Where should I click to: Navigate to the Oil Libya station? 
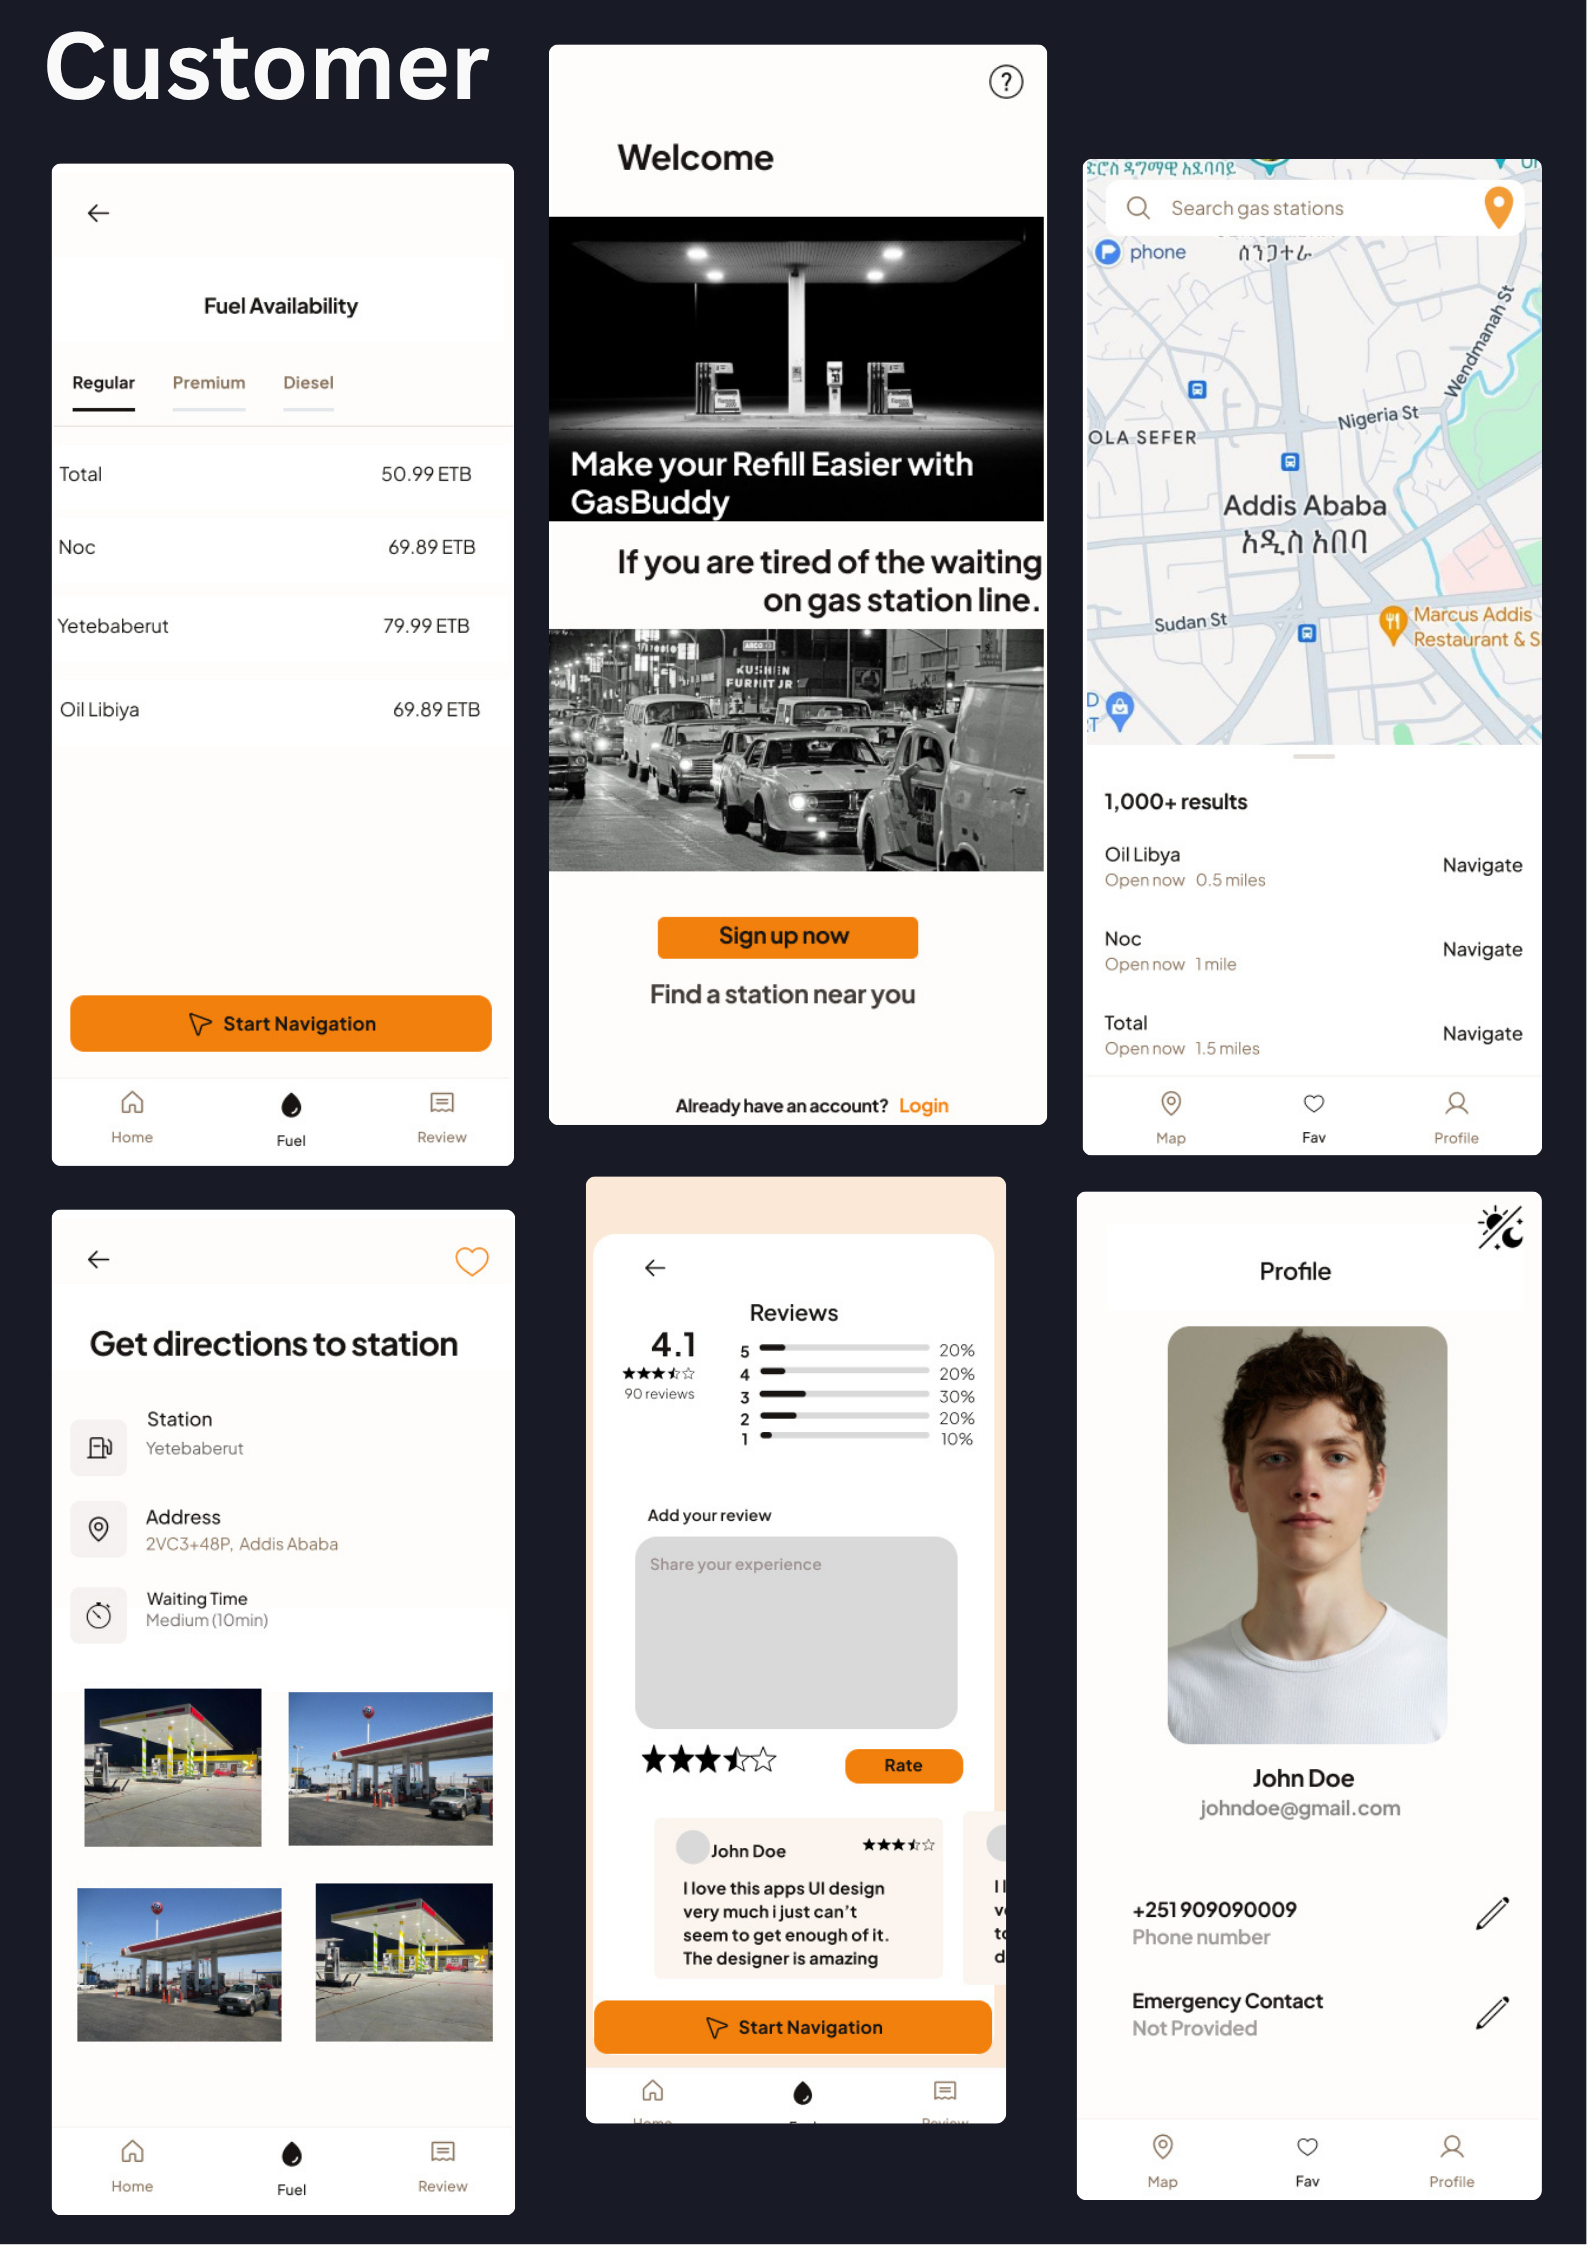click(1481, 865)
